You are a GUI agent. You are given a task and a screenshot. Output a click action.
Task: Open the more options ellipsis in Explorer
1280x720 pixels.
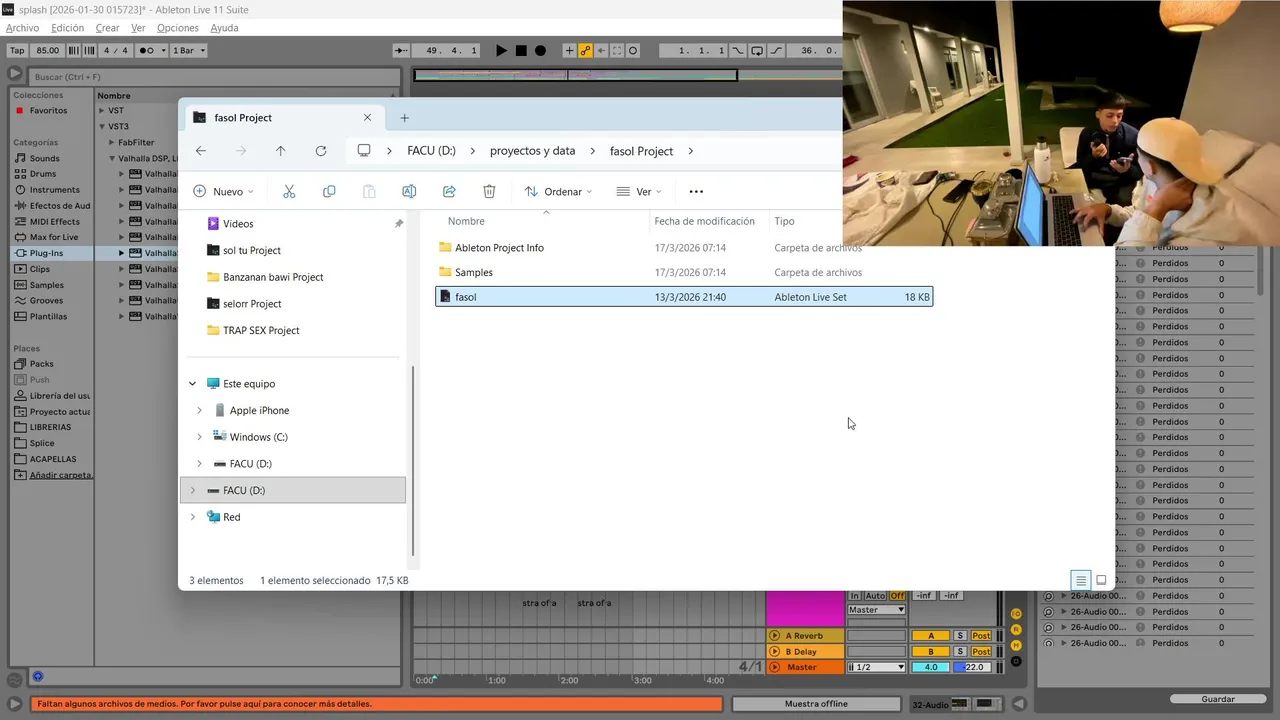coord(696,191)
